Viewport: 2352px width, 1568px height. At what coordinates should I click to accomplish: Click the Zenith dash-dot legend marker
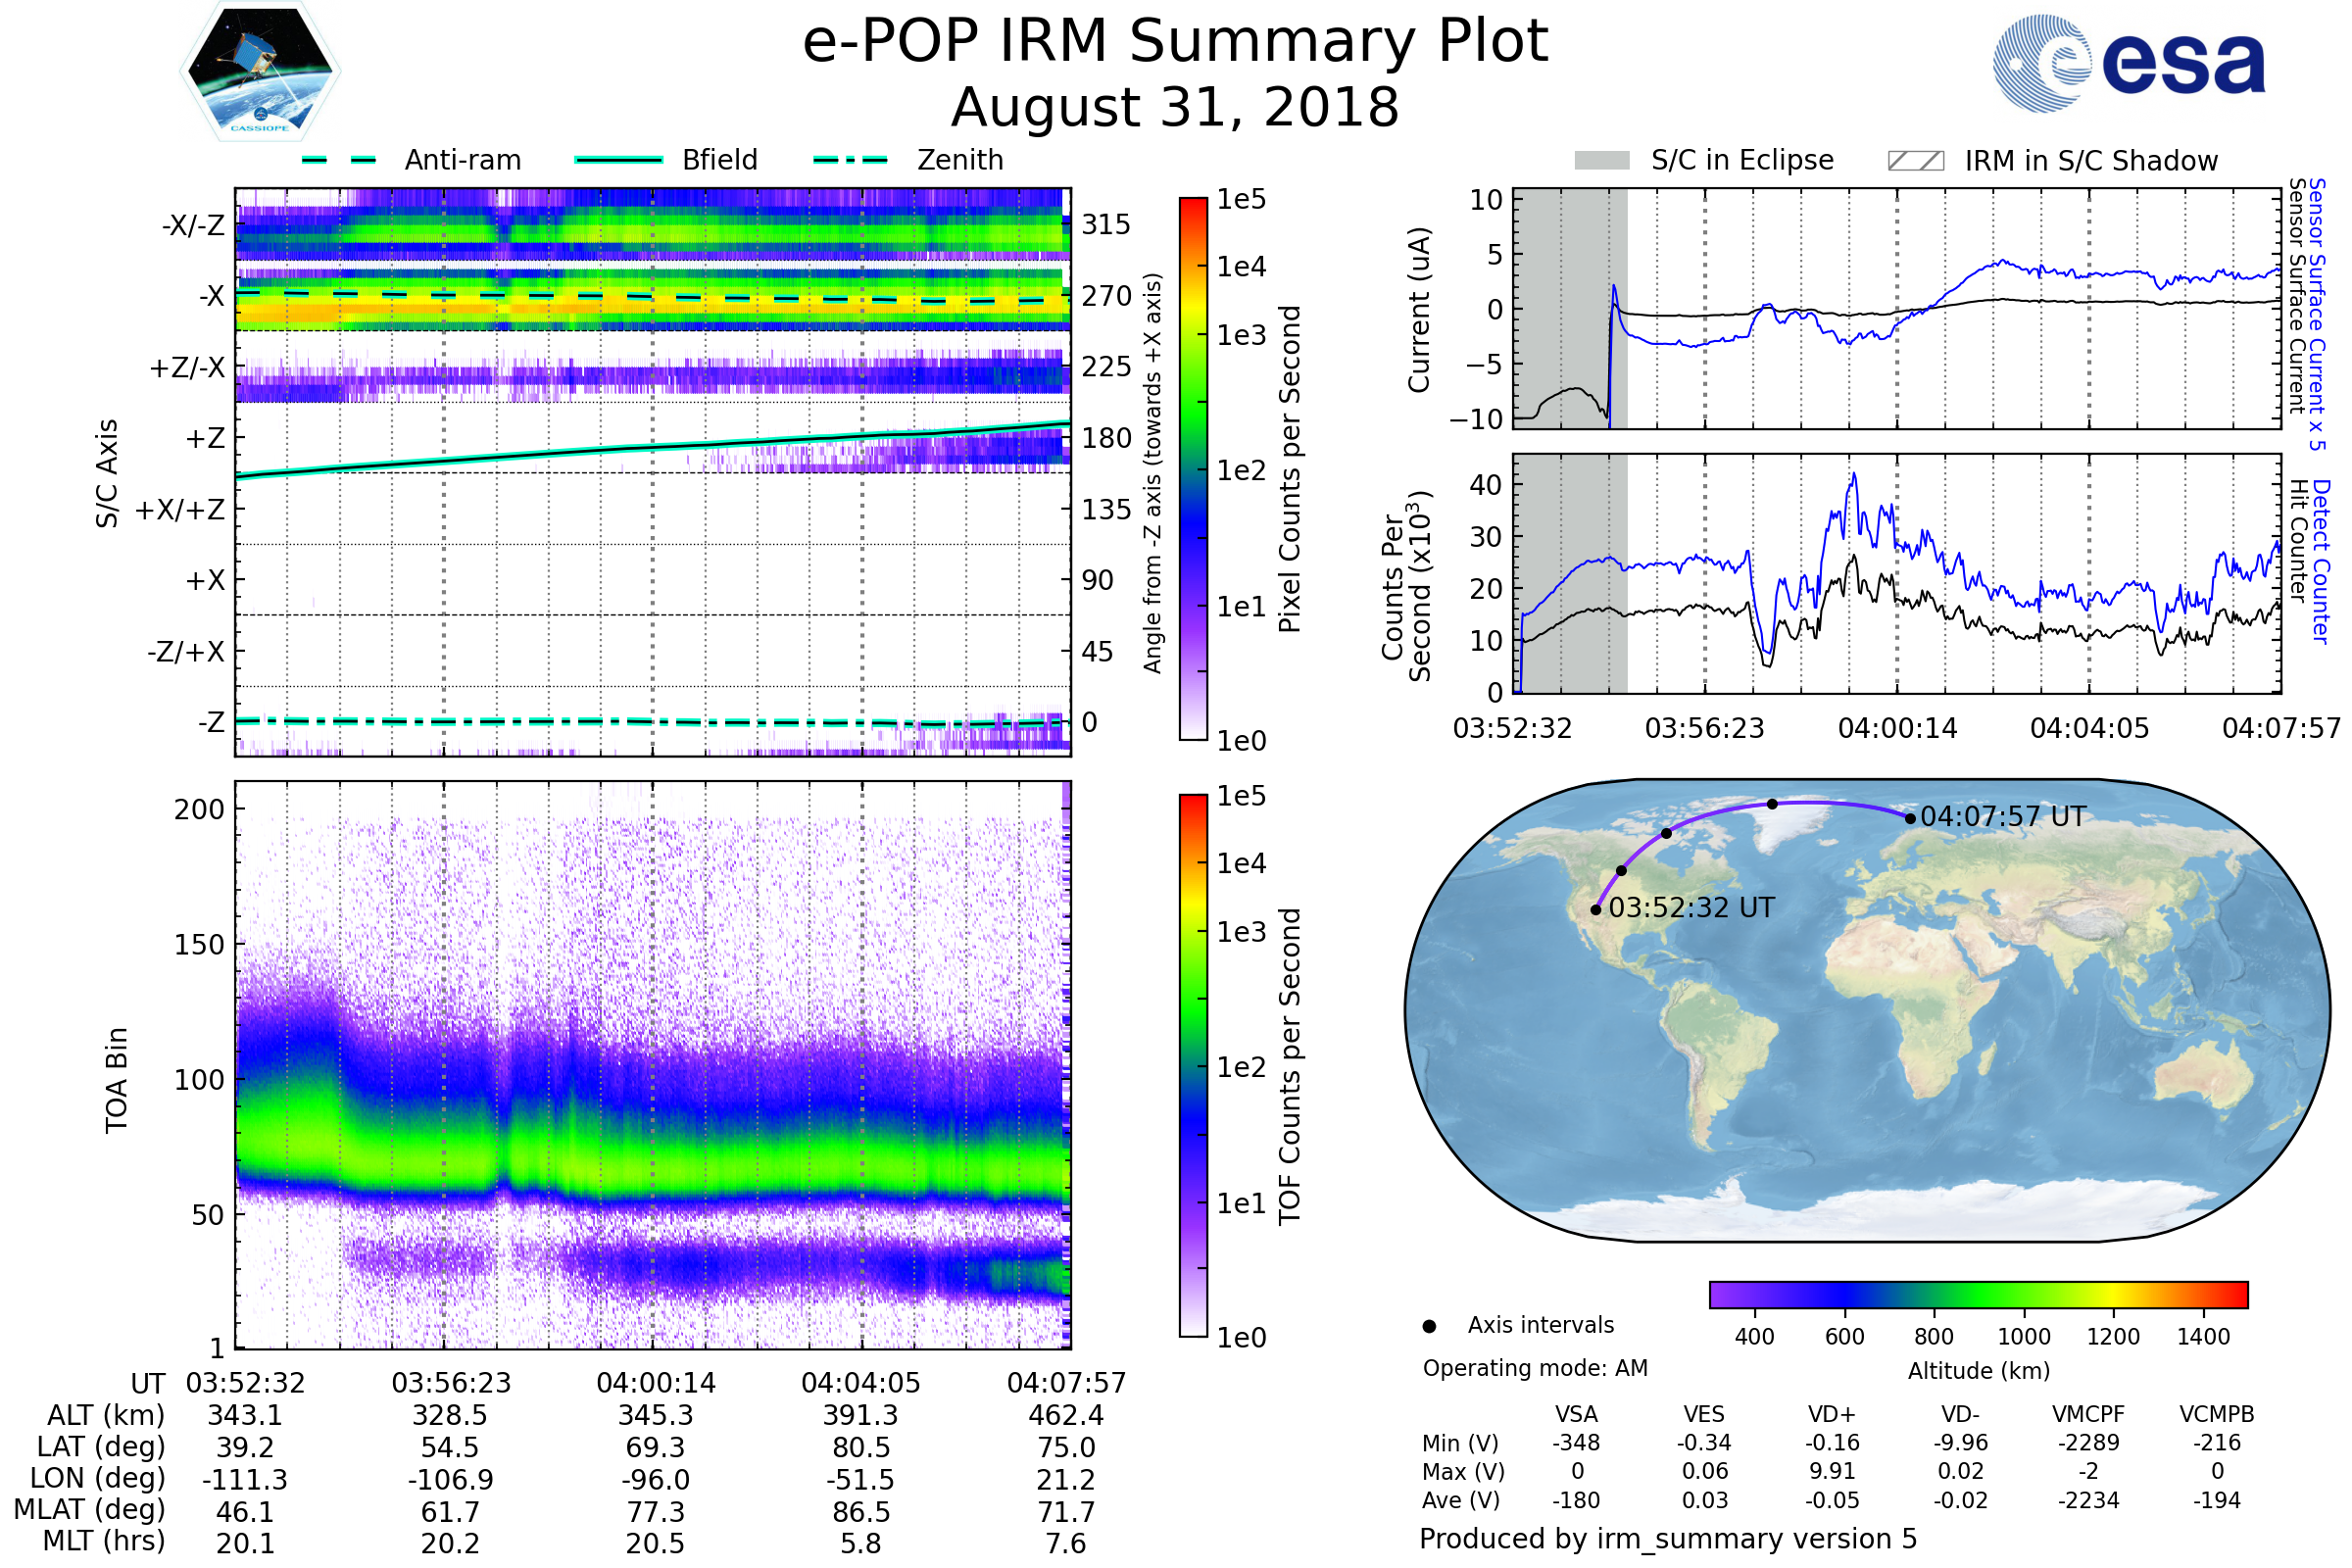pos(851,160)
